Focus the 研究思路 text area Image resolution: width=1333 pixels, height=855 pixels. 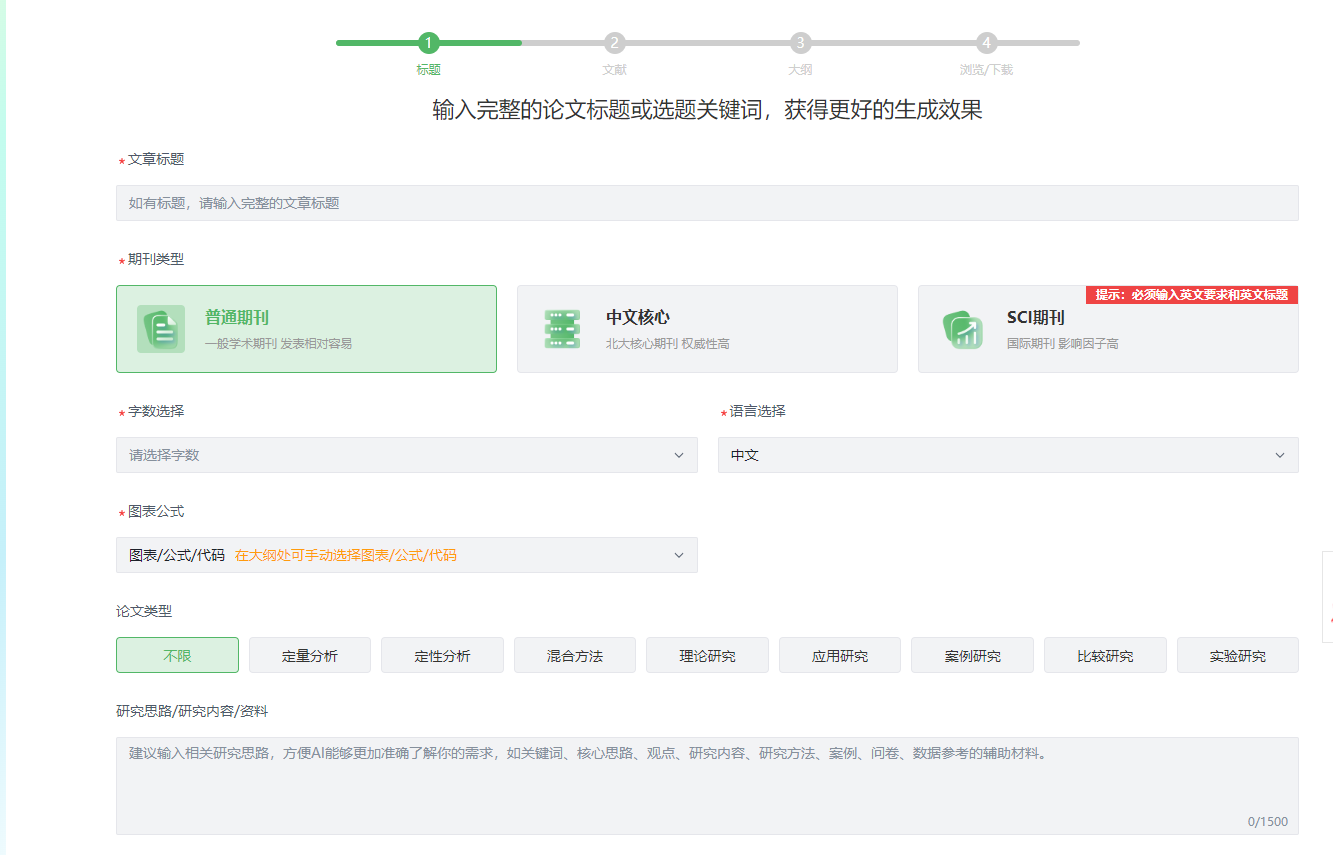click(706, 786)
